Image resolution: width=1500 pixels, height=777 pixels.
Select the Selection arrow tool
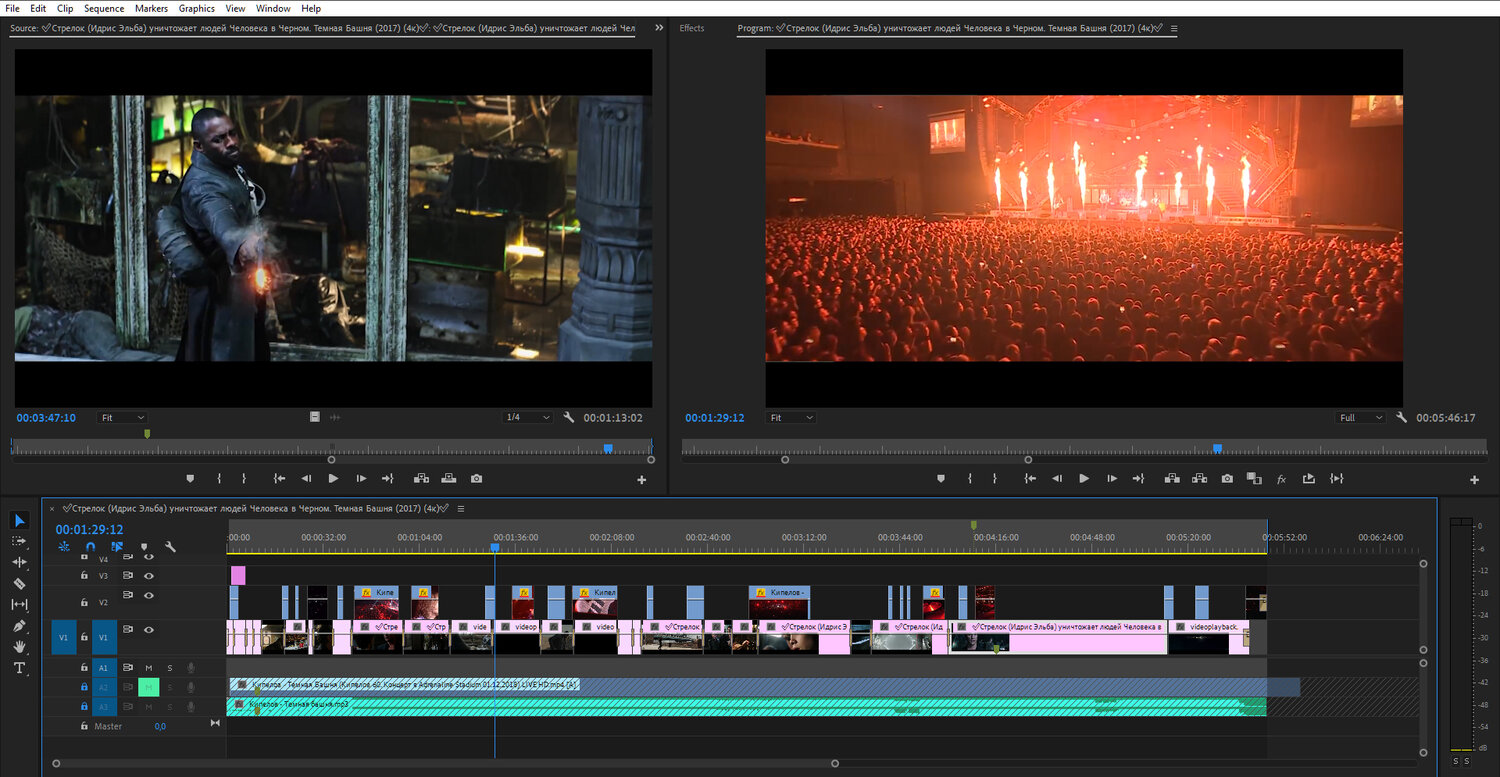coord(19,520)
